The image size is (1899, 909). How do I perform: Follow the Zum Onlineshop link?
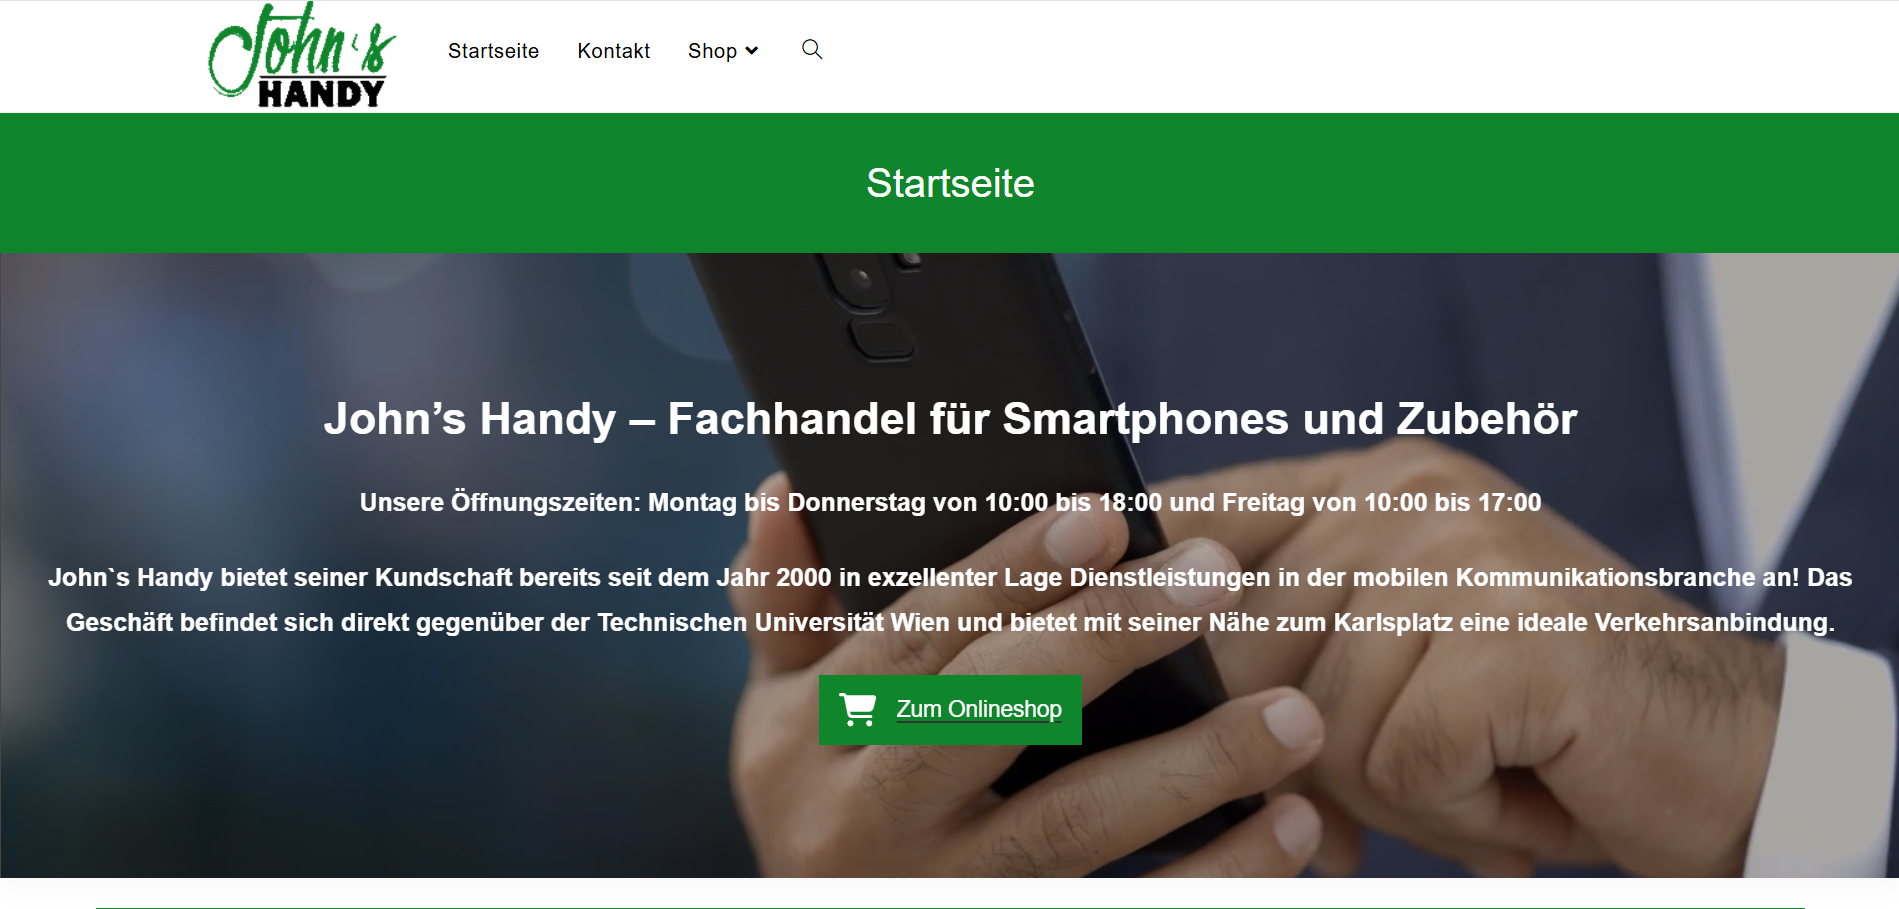click(978, 709)
